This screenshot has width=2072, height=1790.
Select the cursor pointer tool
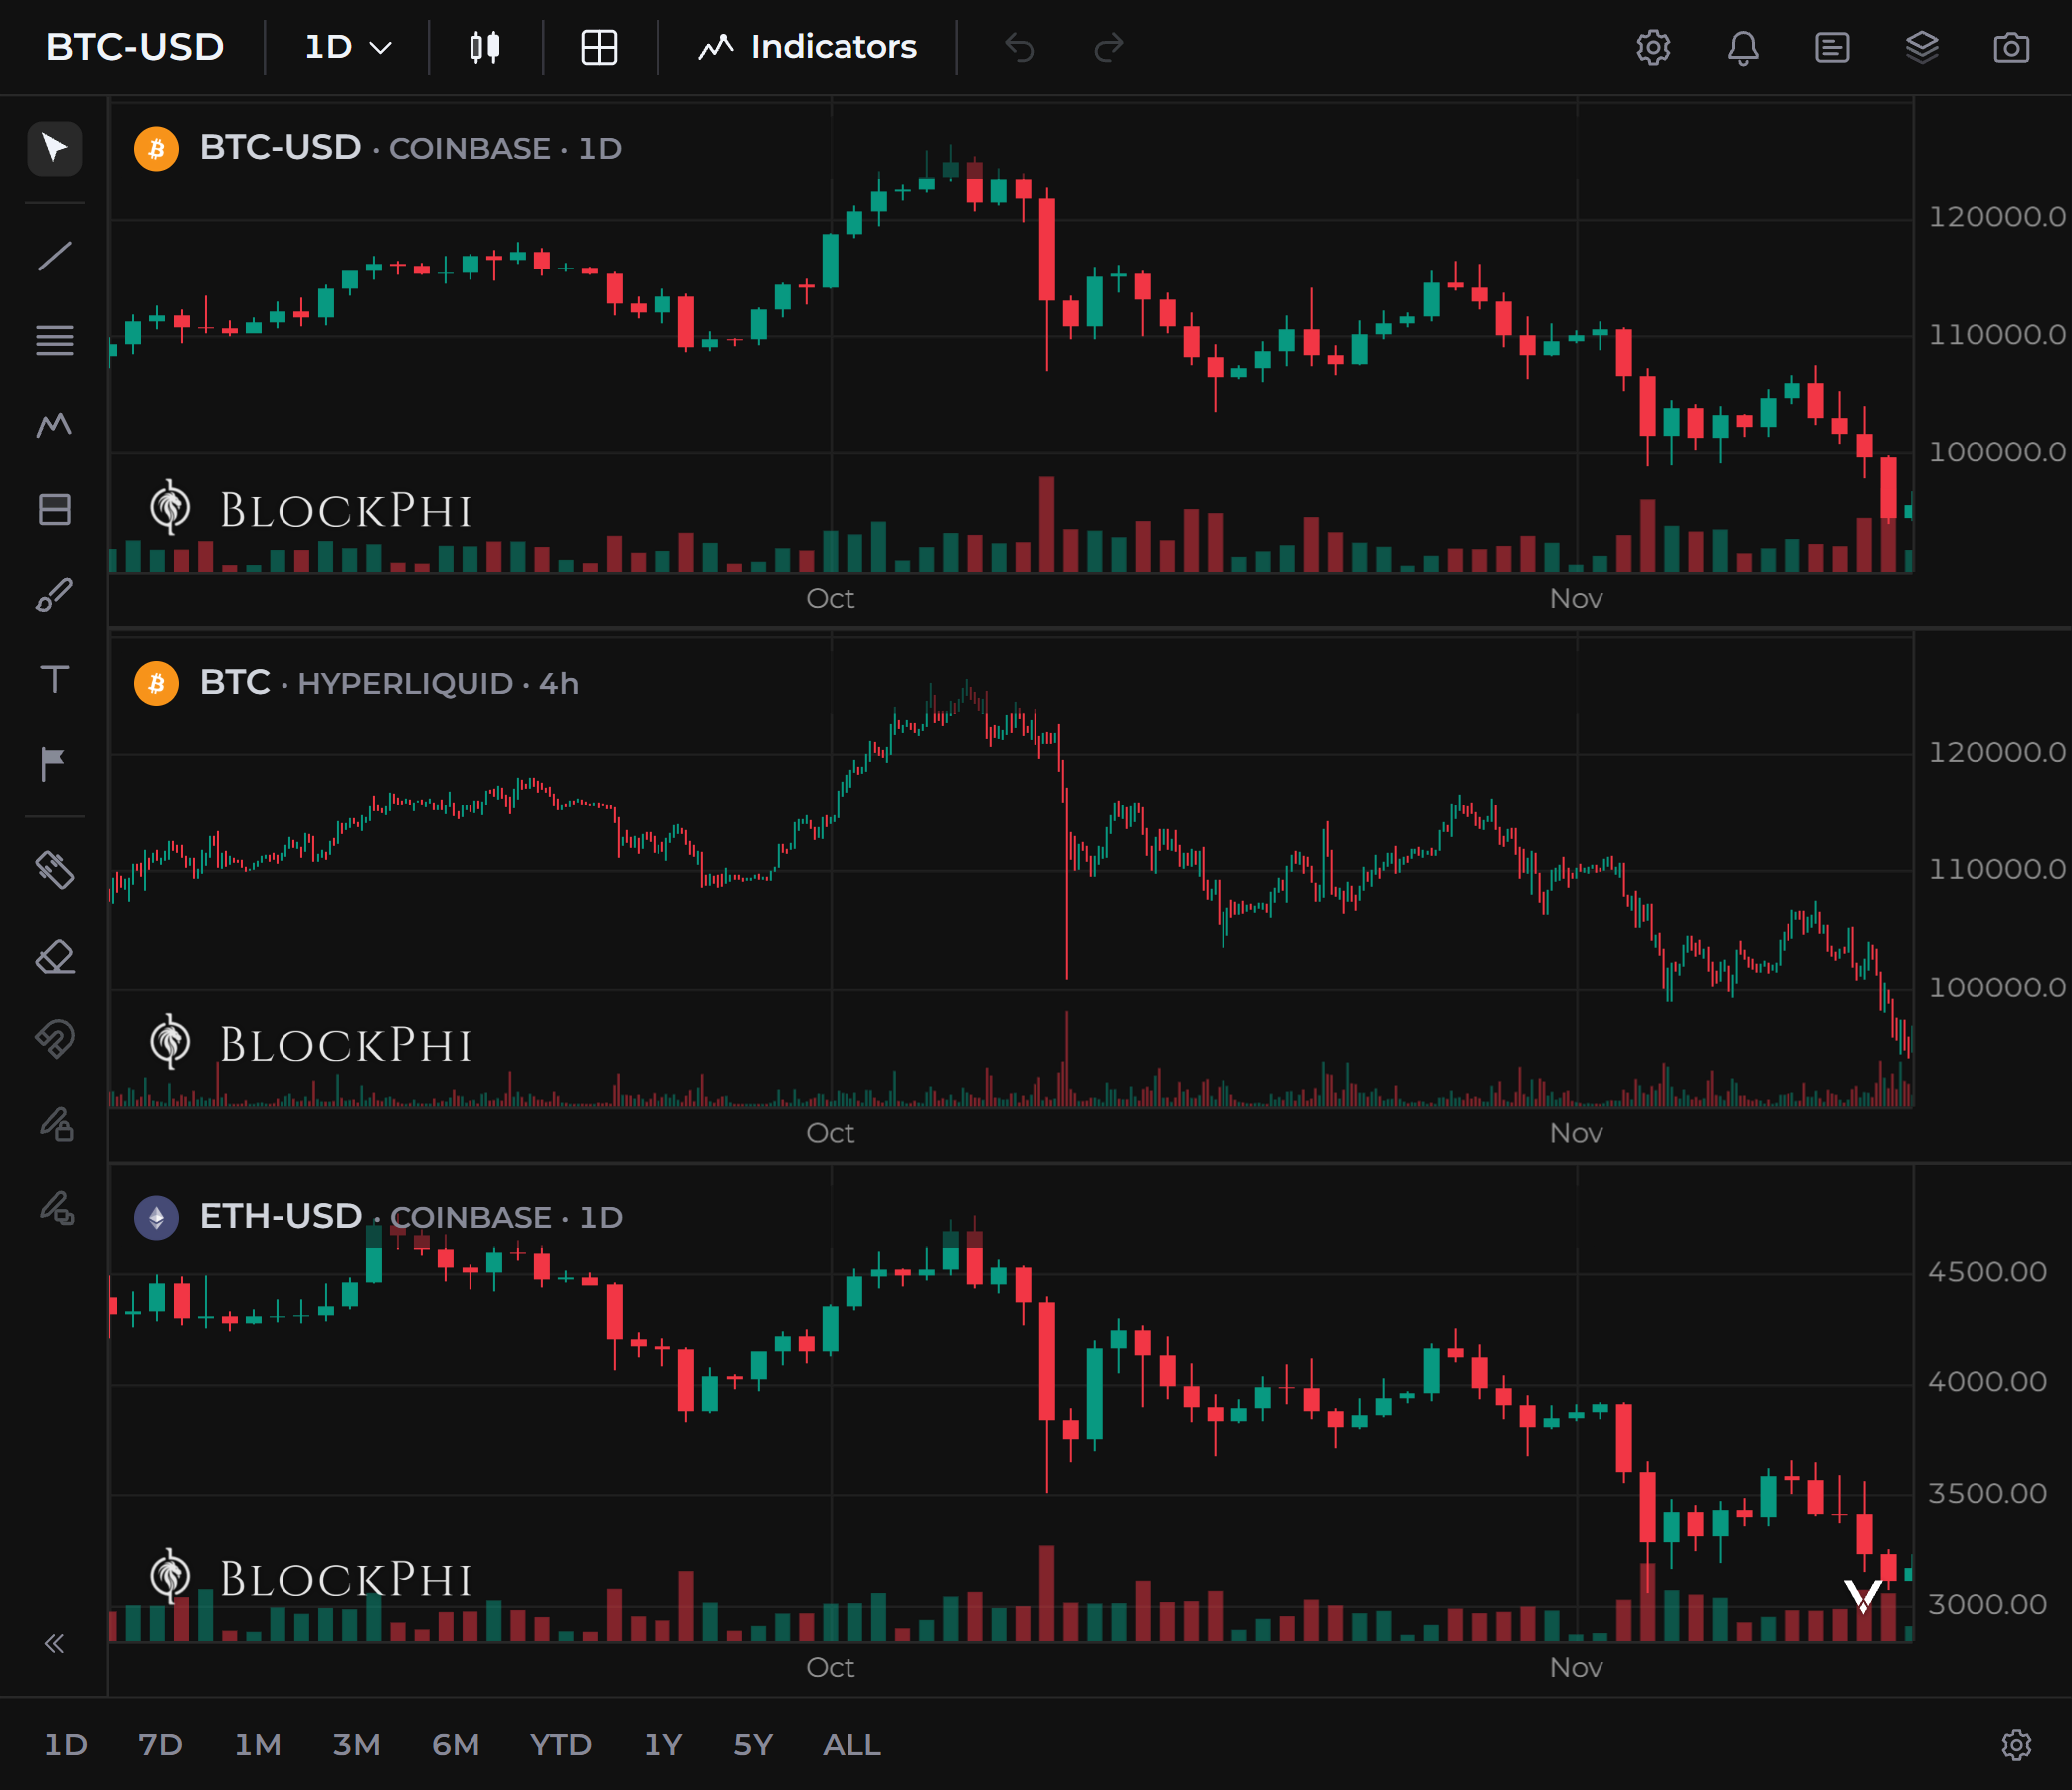point(54,149)
